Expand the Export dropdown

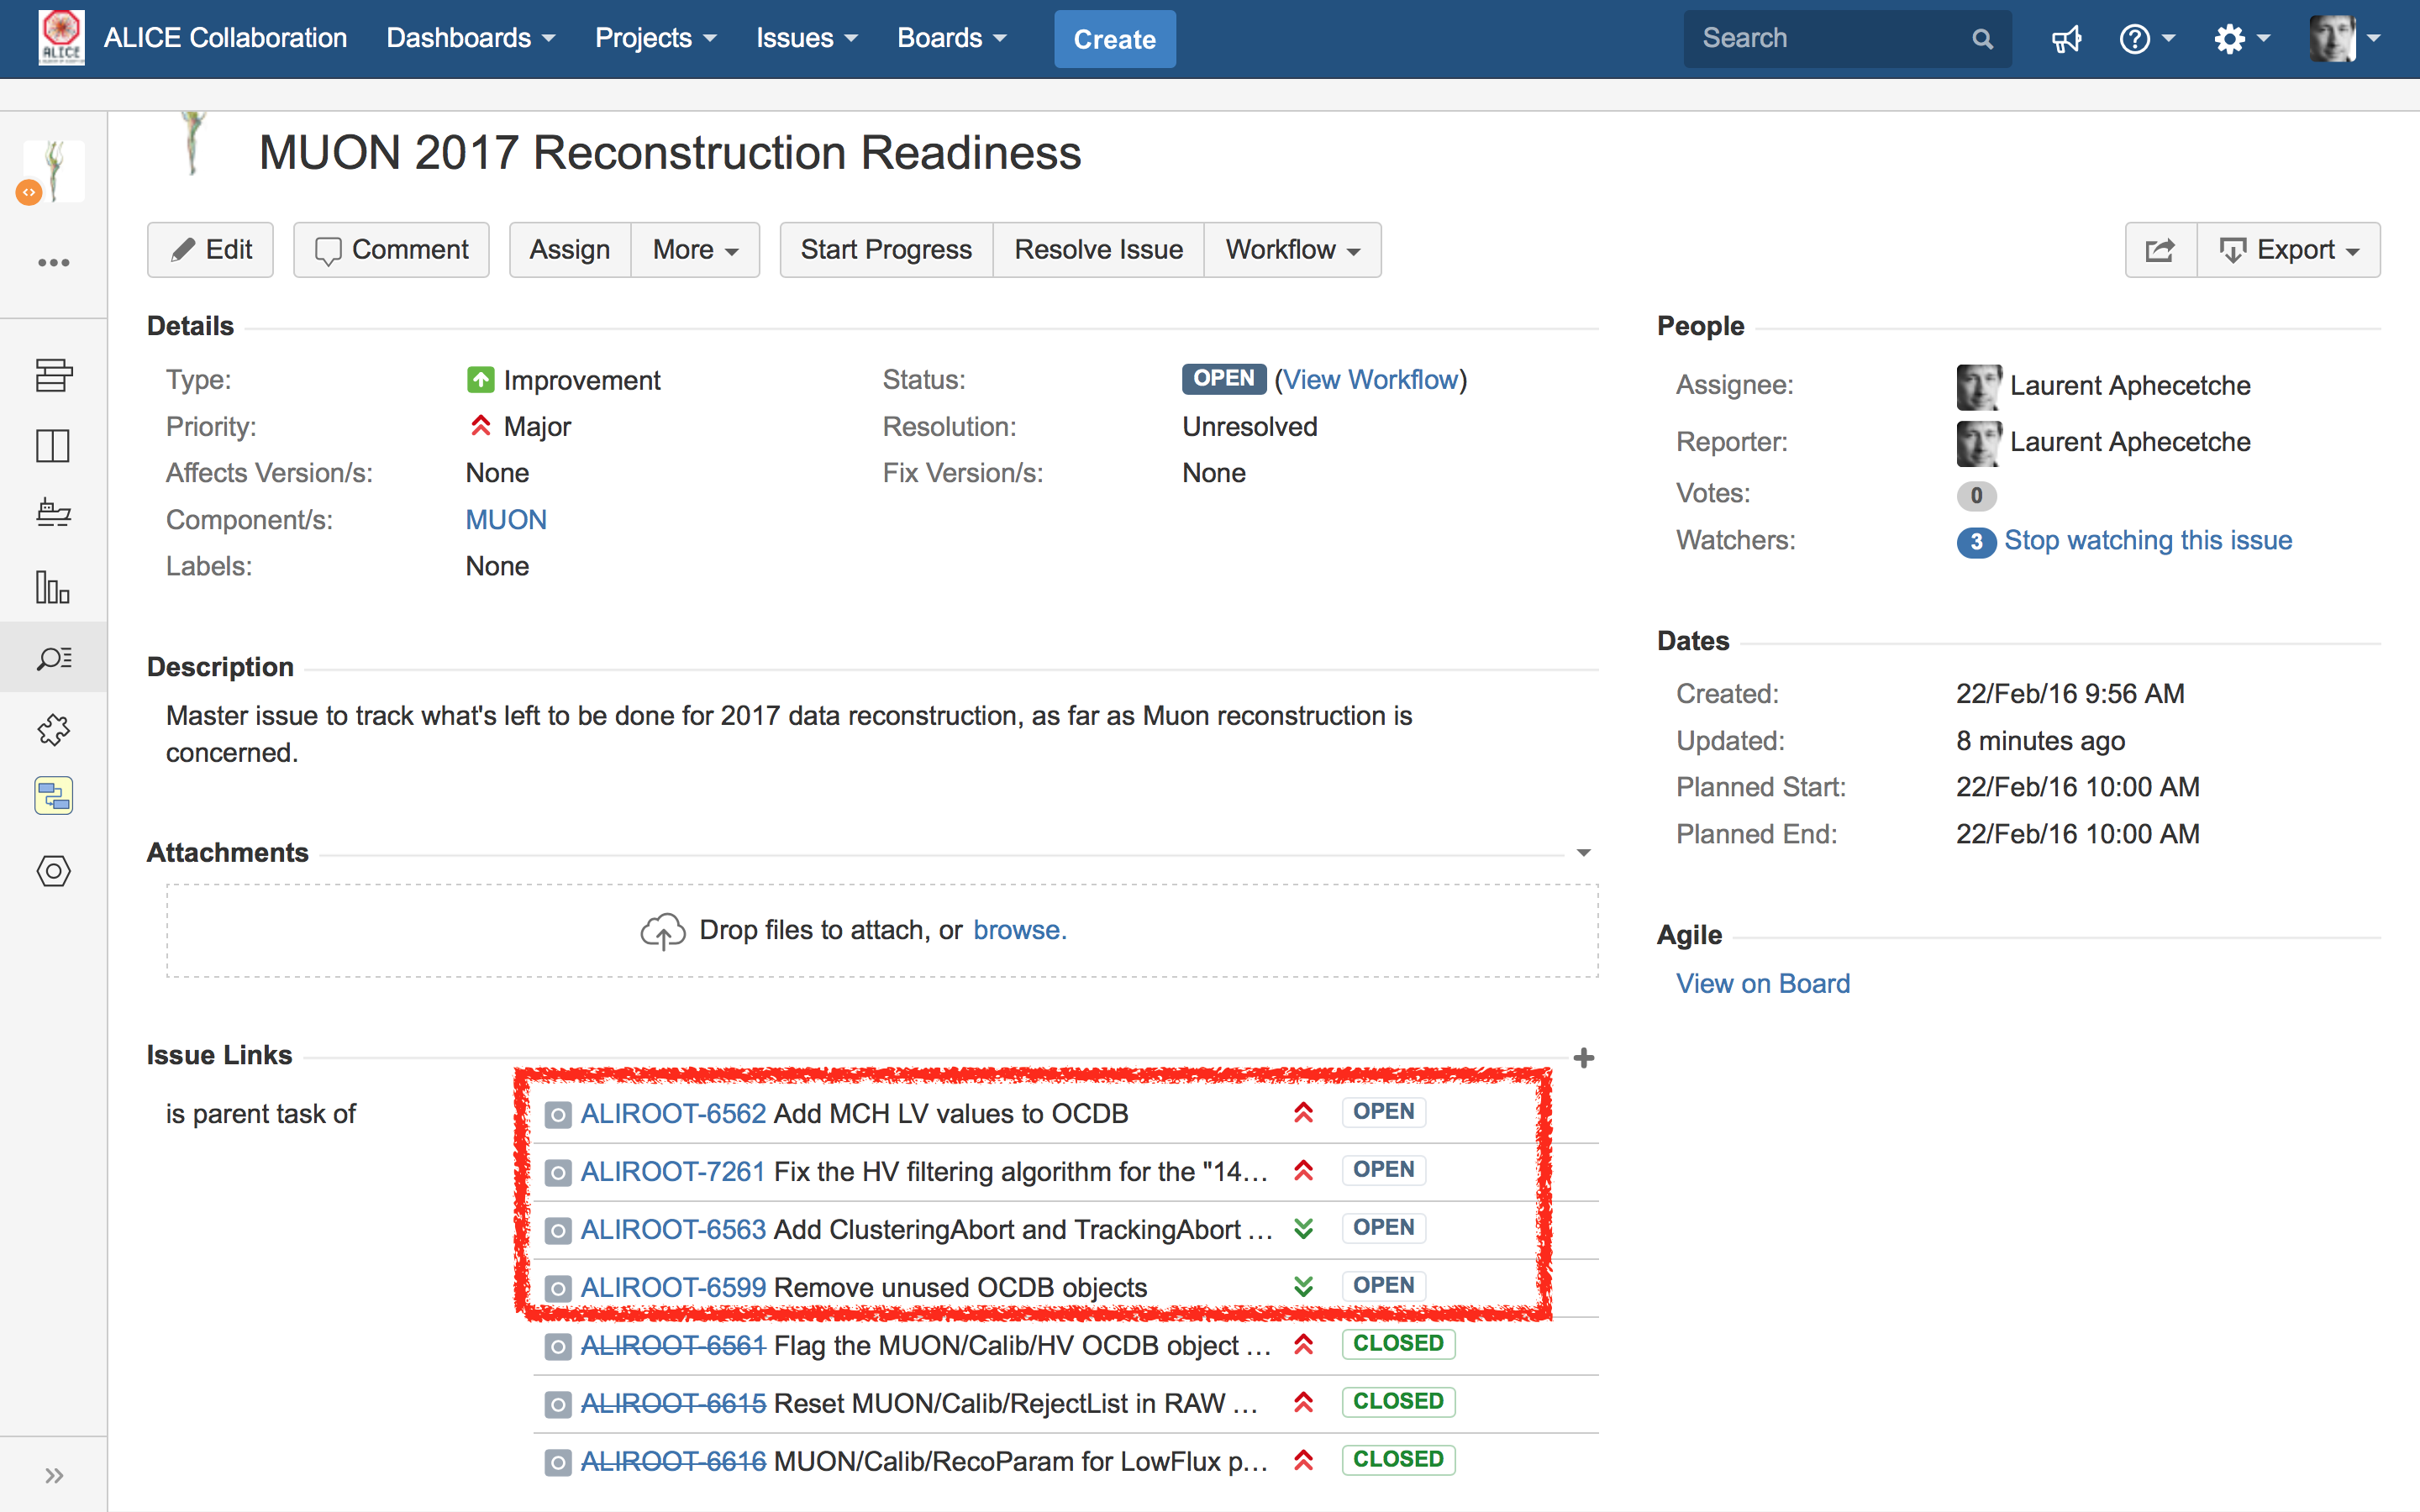[2288, 250]
